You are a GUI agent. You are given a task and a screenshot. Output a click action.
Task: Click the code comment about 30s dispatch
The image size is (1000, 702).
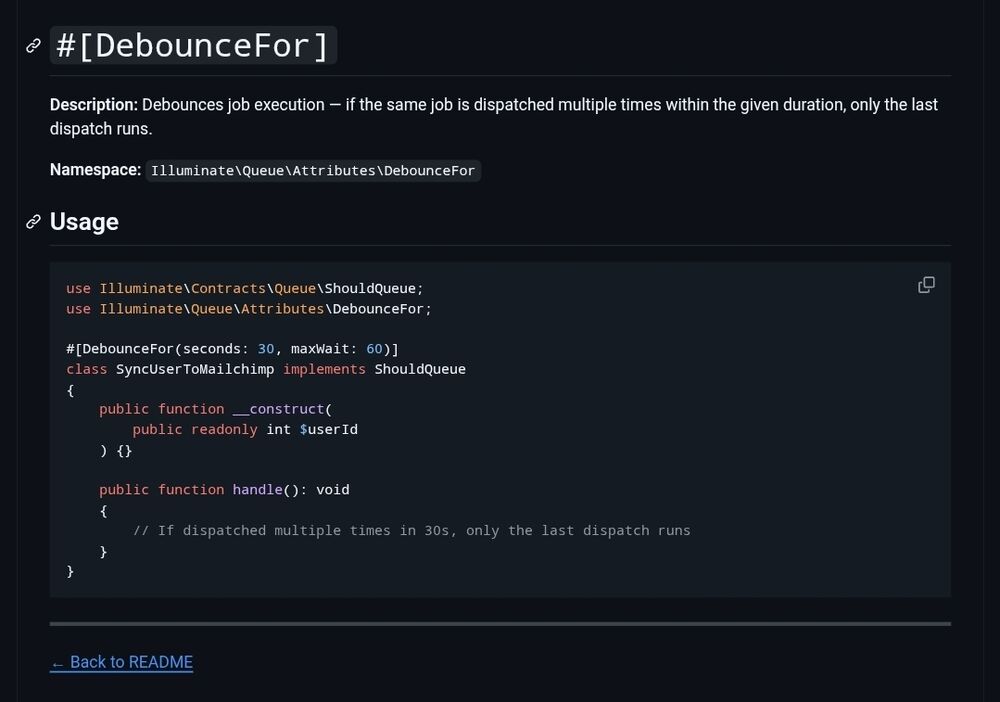tap(411, 530)
